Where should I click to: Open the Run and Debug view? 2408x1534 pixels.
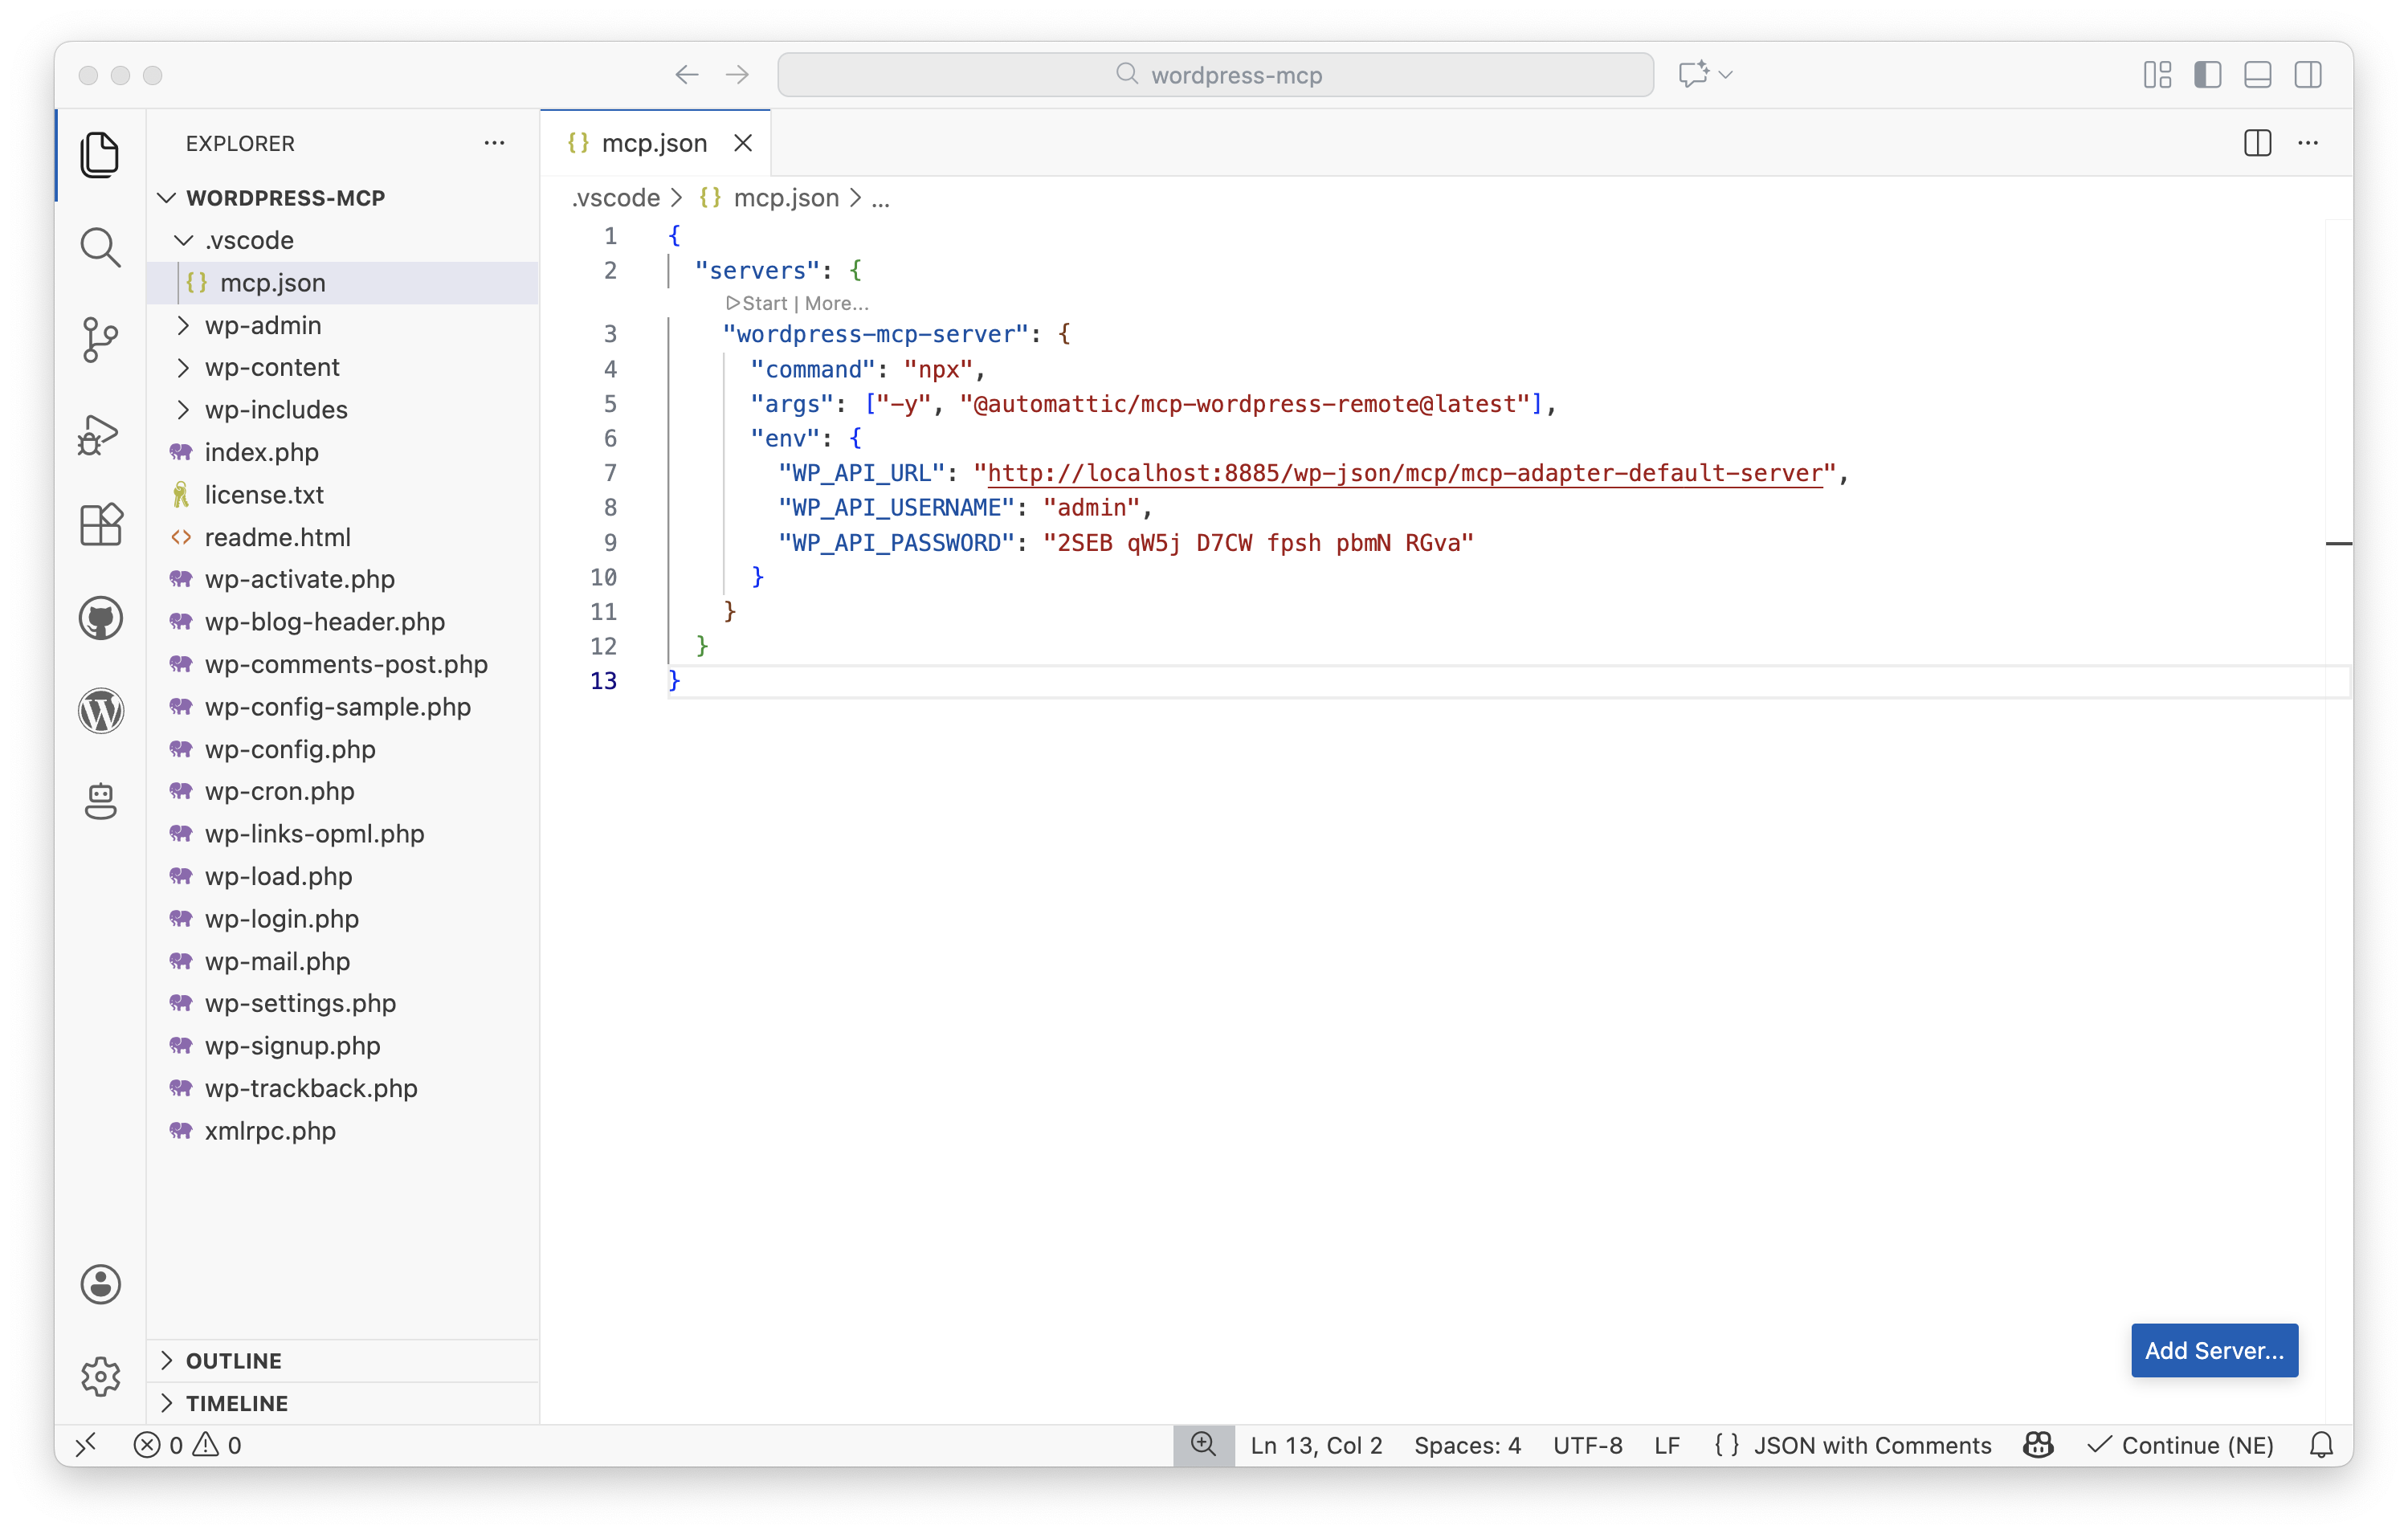[100, 434]
